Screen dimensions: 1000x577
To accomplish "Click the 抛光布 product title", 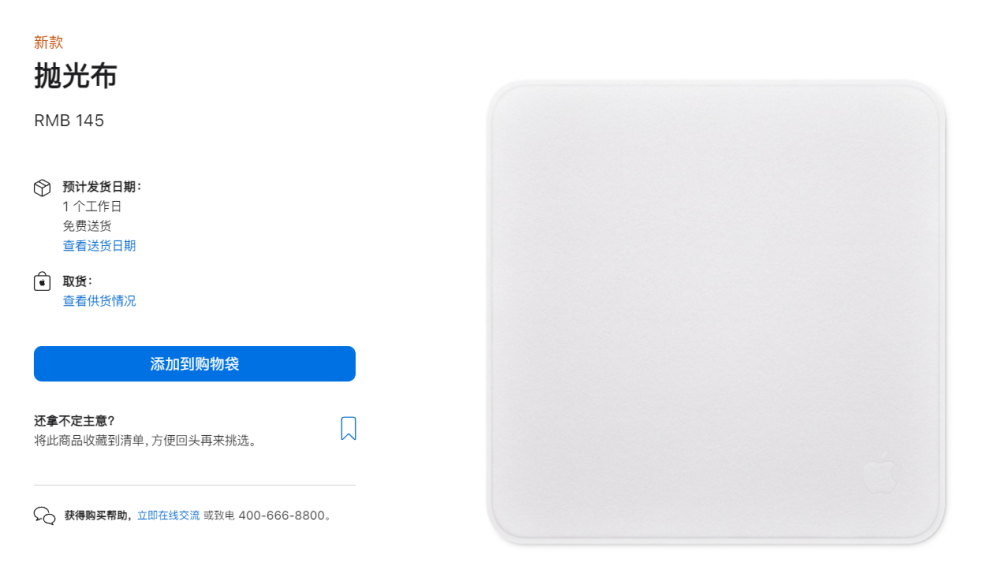I will (75, 76).
